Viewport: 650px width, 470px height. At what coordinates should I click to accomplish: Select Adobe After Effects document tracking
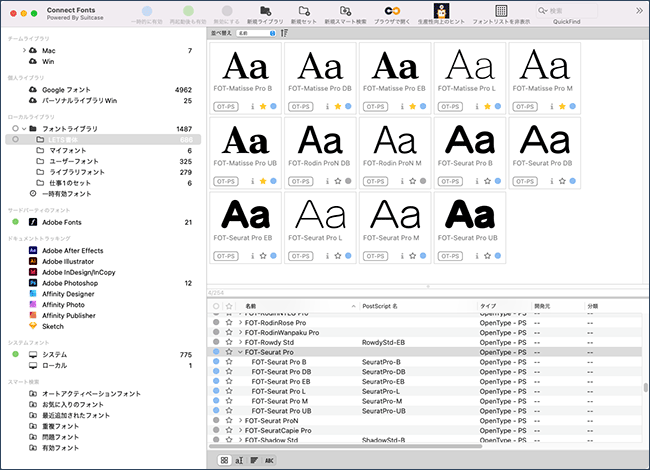coord(73,250)
